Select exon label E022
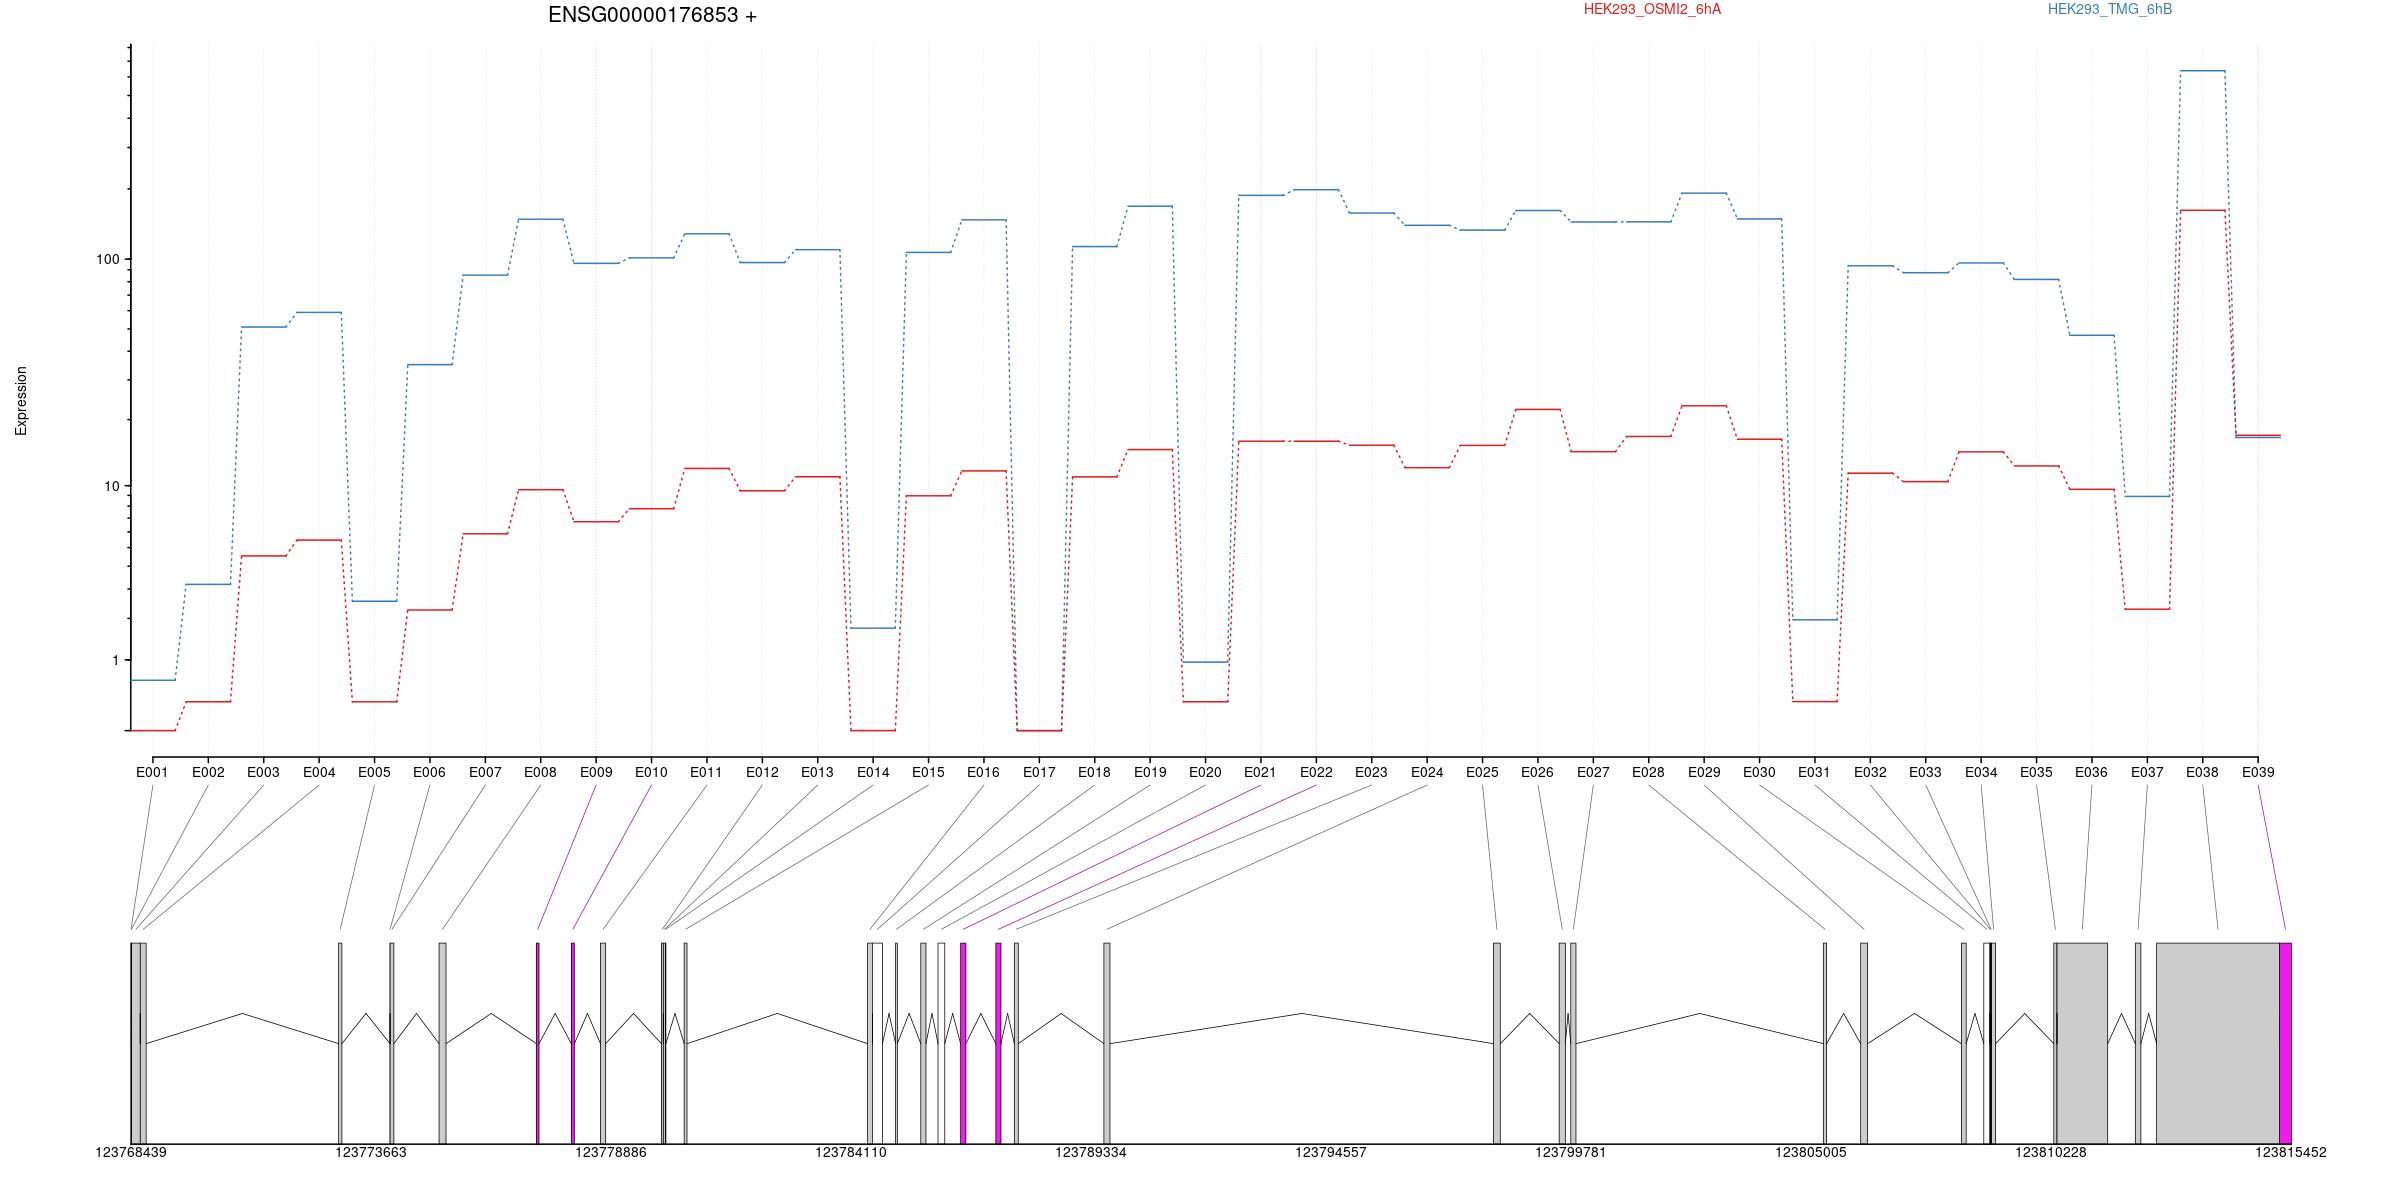 [x=1316, y=772]
